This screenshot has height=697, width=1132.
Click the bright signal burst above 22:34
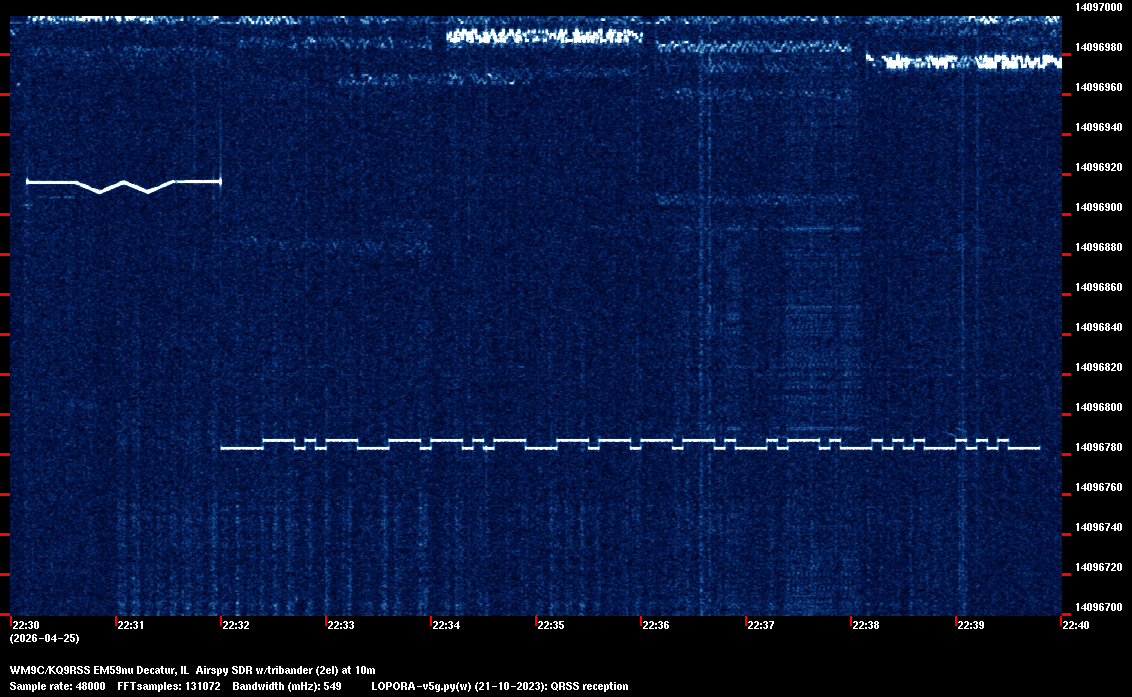click(543, 37)
